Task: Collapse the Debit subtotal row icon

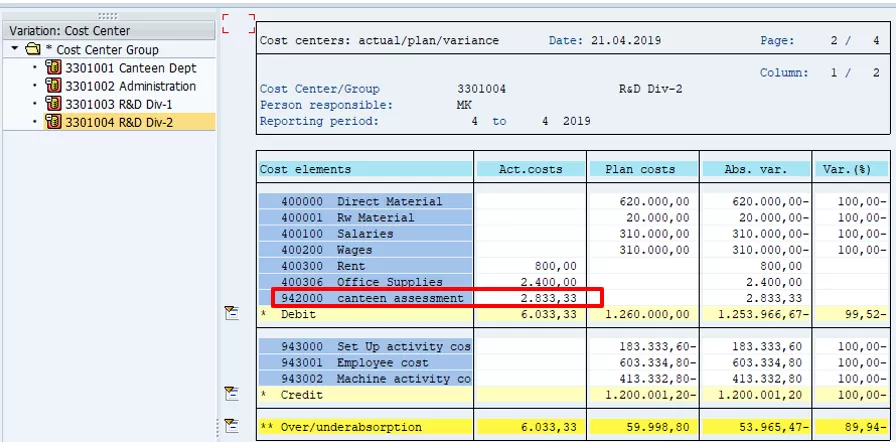Action: (x=231, y=312)
